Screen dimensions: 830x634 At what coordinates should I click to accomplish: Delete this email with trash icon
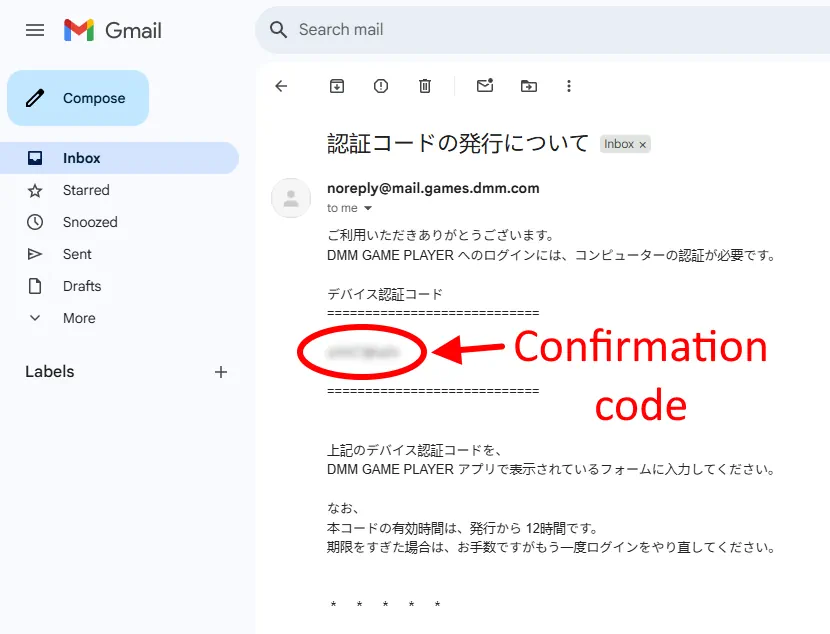tap(425, 86)
